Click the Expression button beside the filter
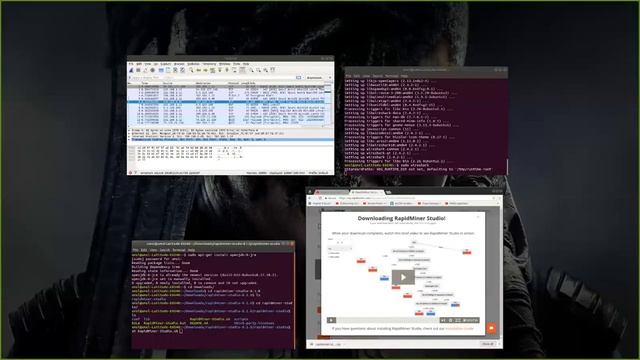The width and height of the screenshot is (640, 360). (315, 78)
